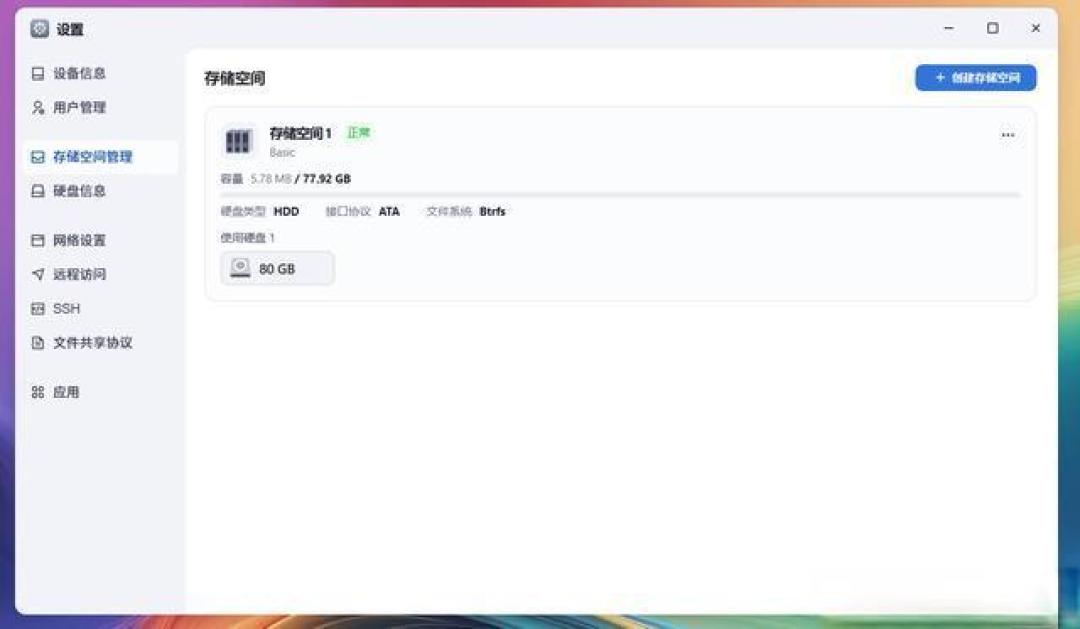Click the HDD disk type value
1080x629 pixels.
tap(287, 212)
